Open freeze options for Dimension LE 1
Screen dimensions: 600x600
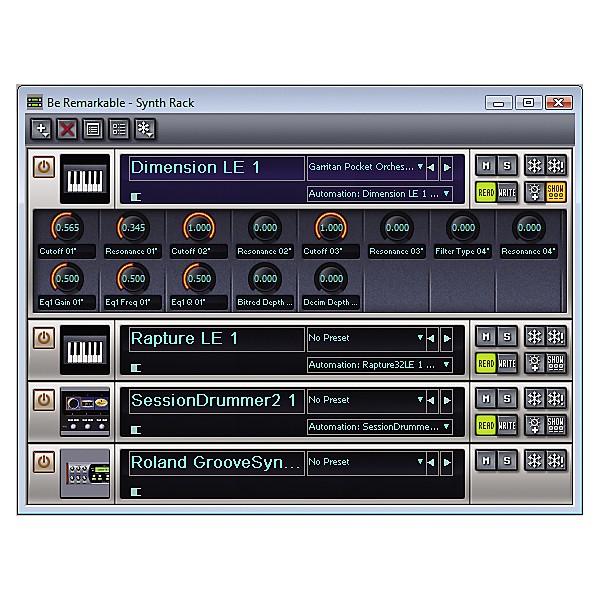(556, 166)
